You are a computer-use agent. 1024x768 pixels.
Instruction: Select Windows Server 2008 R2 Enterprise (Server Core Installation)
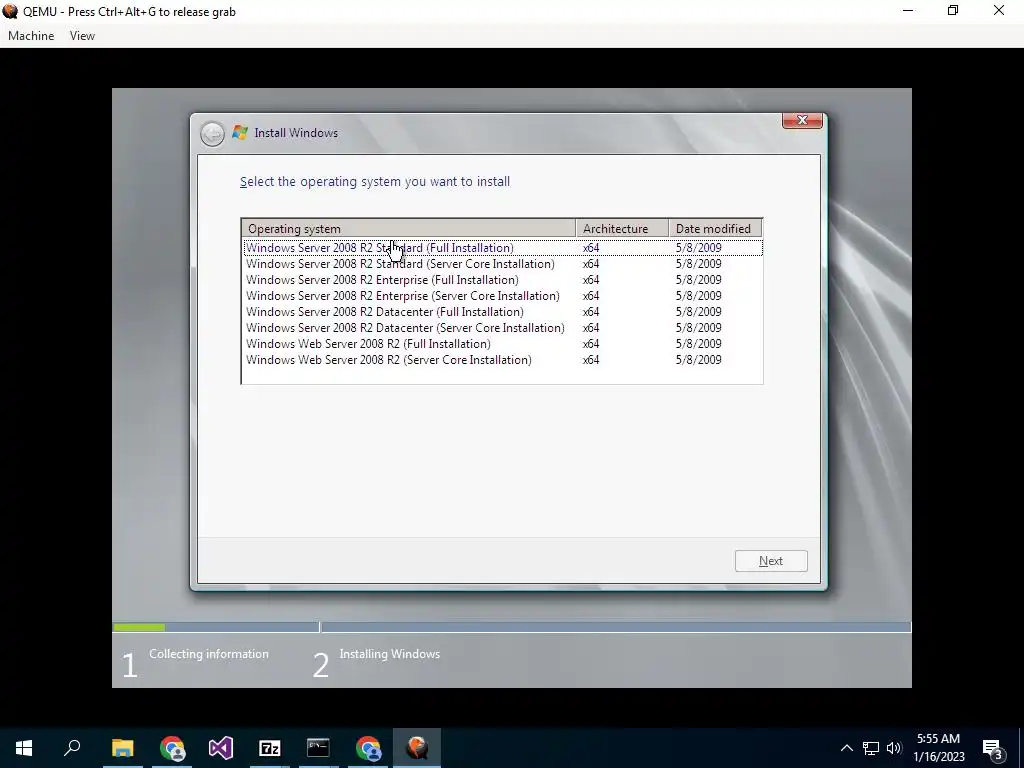[503, 296]
